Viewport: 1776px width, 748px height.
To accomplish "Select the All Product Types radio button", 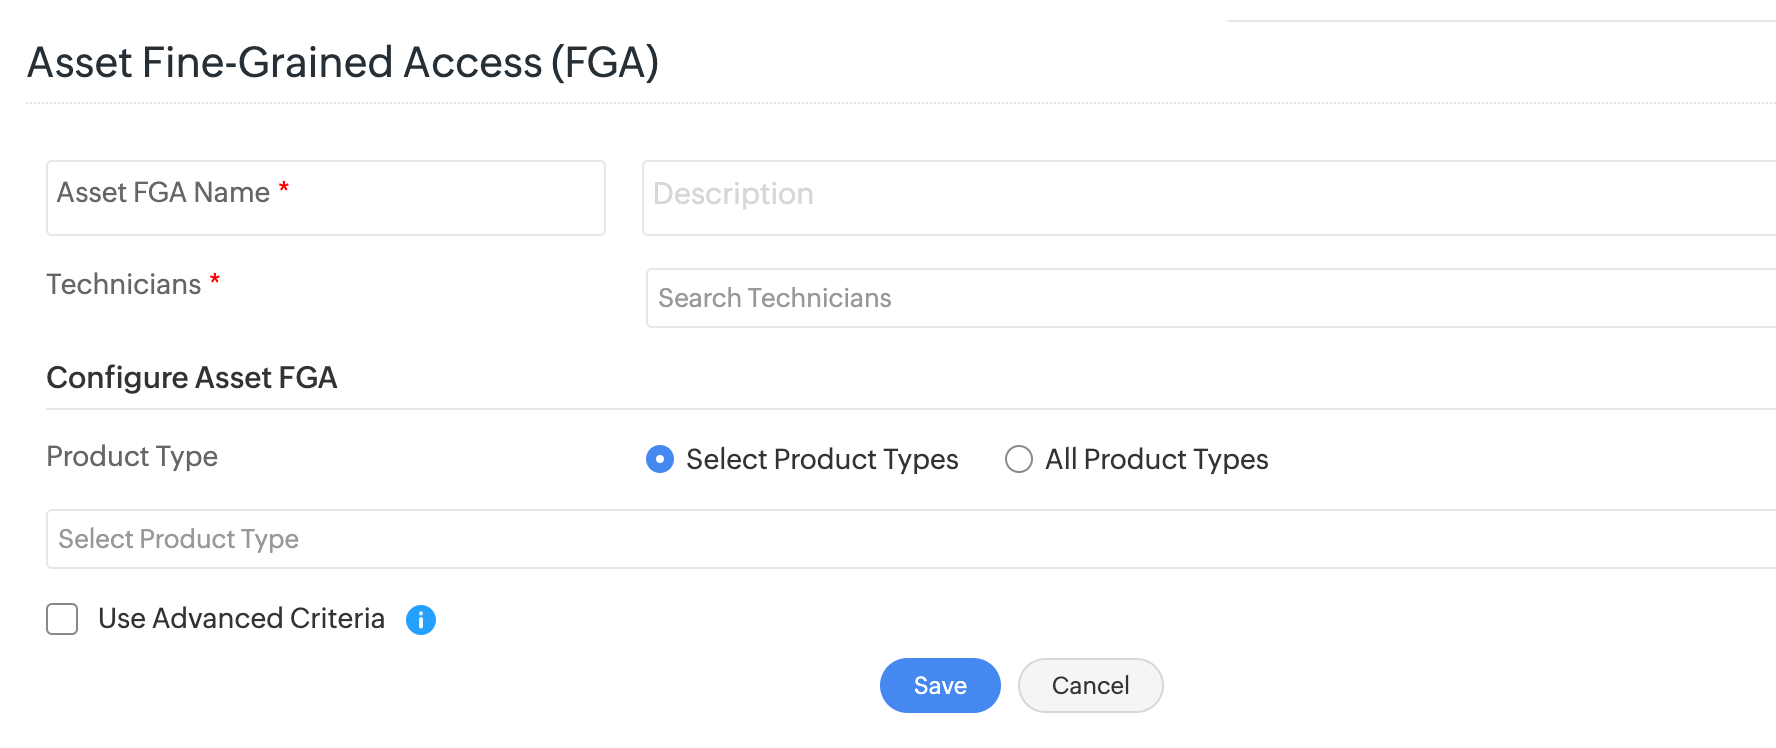I will 1019,460.
